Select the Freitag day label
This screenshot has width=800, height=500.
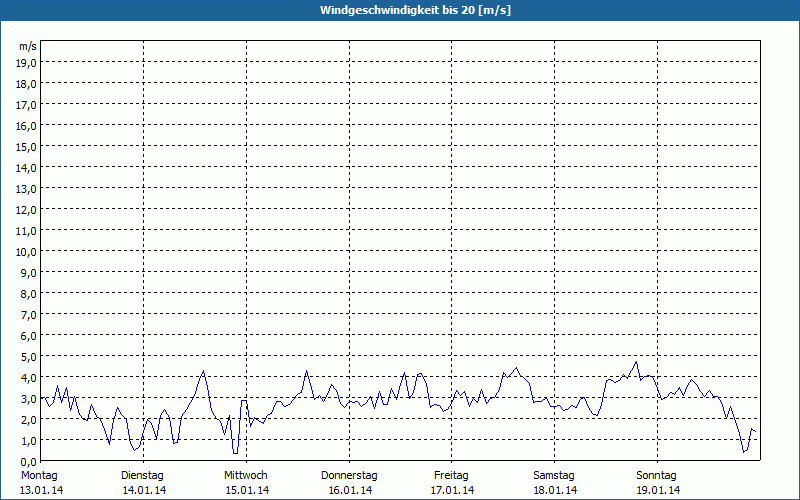[x=452, y=475]
